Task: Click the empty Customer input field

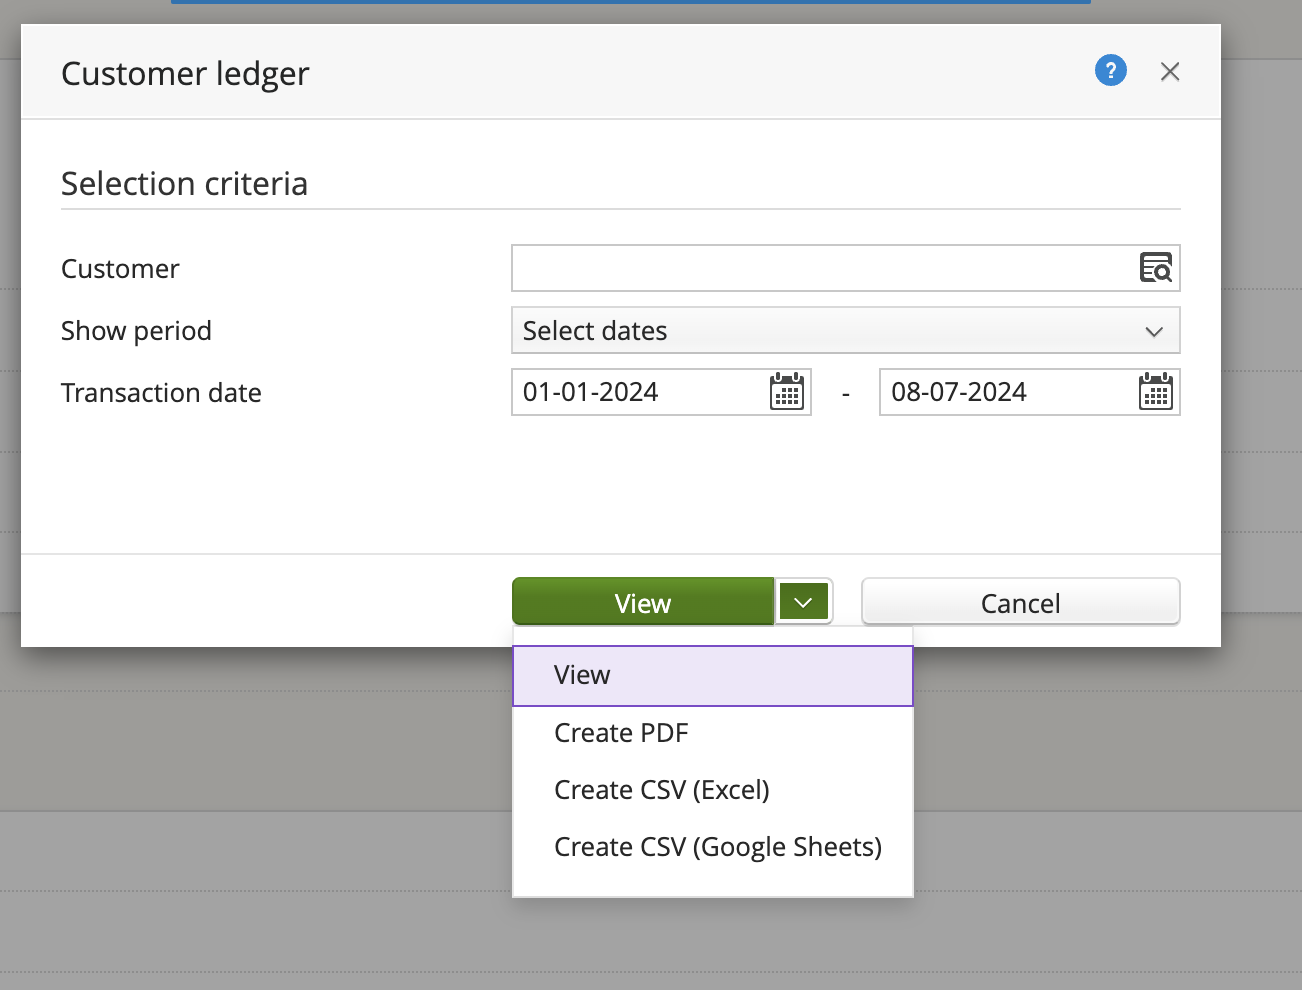Action: [800, 268]
